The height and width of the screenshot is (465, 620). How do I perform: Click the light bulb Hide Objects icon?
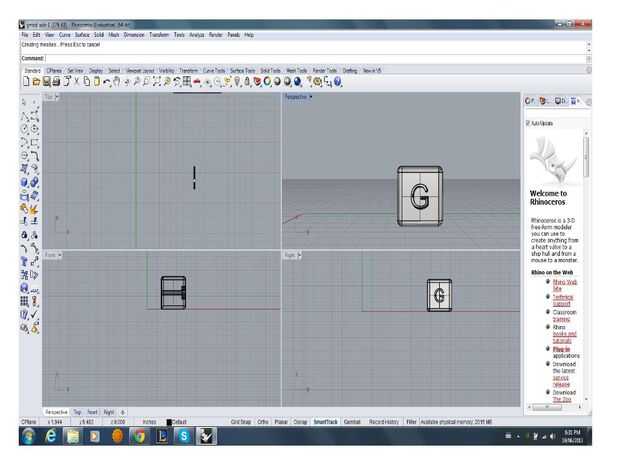[237, 82]
